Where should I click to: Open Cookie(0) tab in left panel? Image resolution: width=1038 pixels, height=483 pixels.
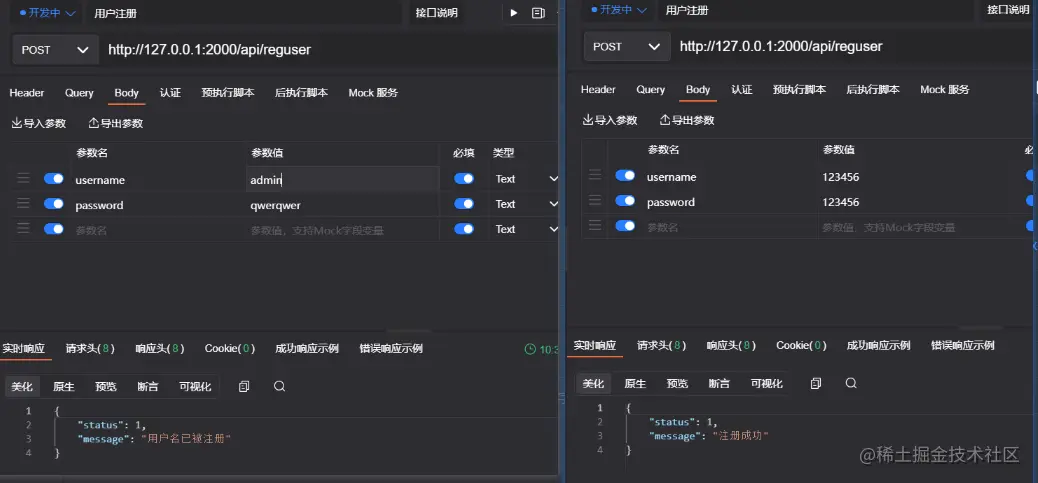pyautogui.click(x=230, y=348)
